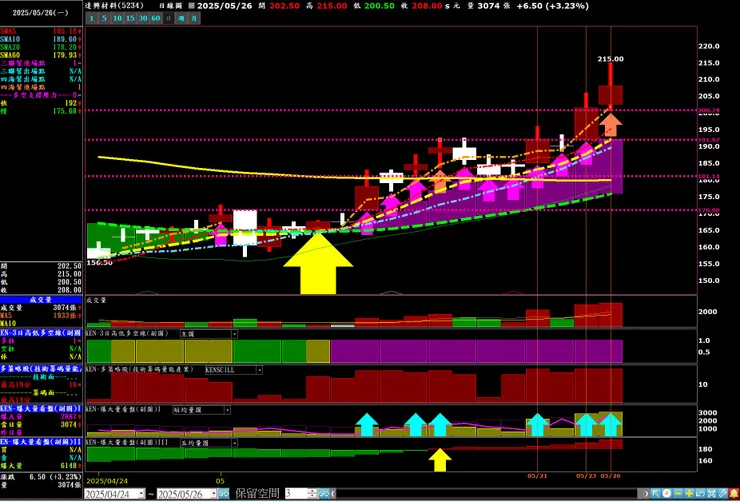Viewport: 740px width, 502px height.
Task: Click the SMA20 indicator value row
Action: (x=41, y=47)
